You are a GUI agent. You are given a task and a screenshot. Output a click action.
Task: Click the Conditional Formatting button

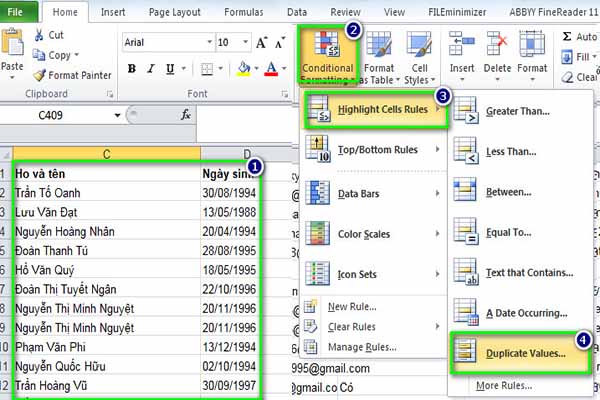coord(328,55)
